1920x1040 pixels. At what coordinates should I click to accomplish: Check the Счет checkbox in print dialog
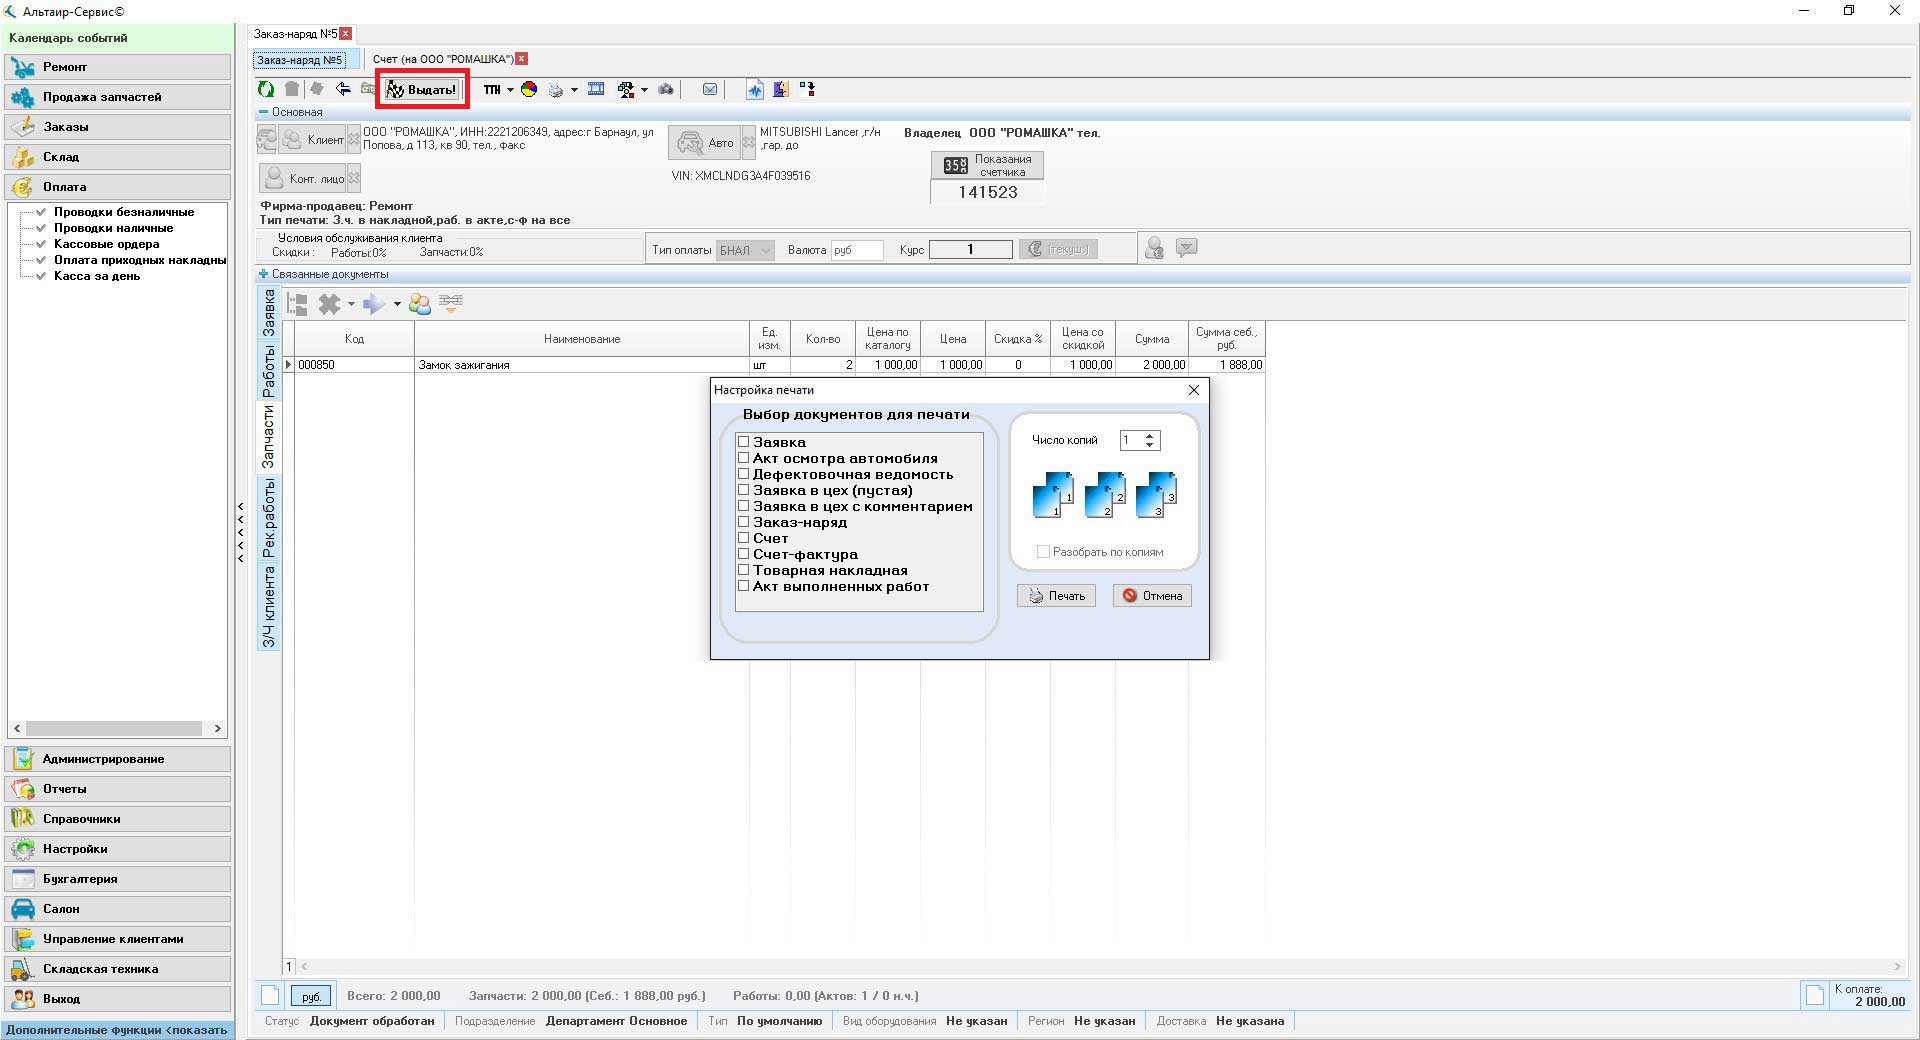(744, 538)
